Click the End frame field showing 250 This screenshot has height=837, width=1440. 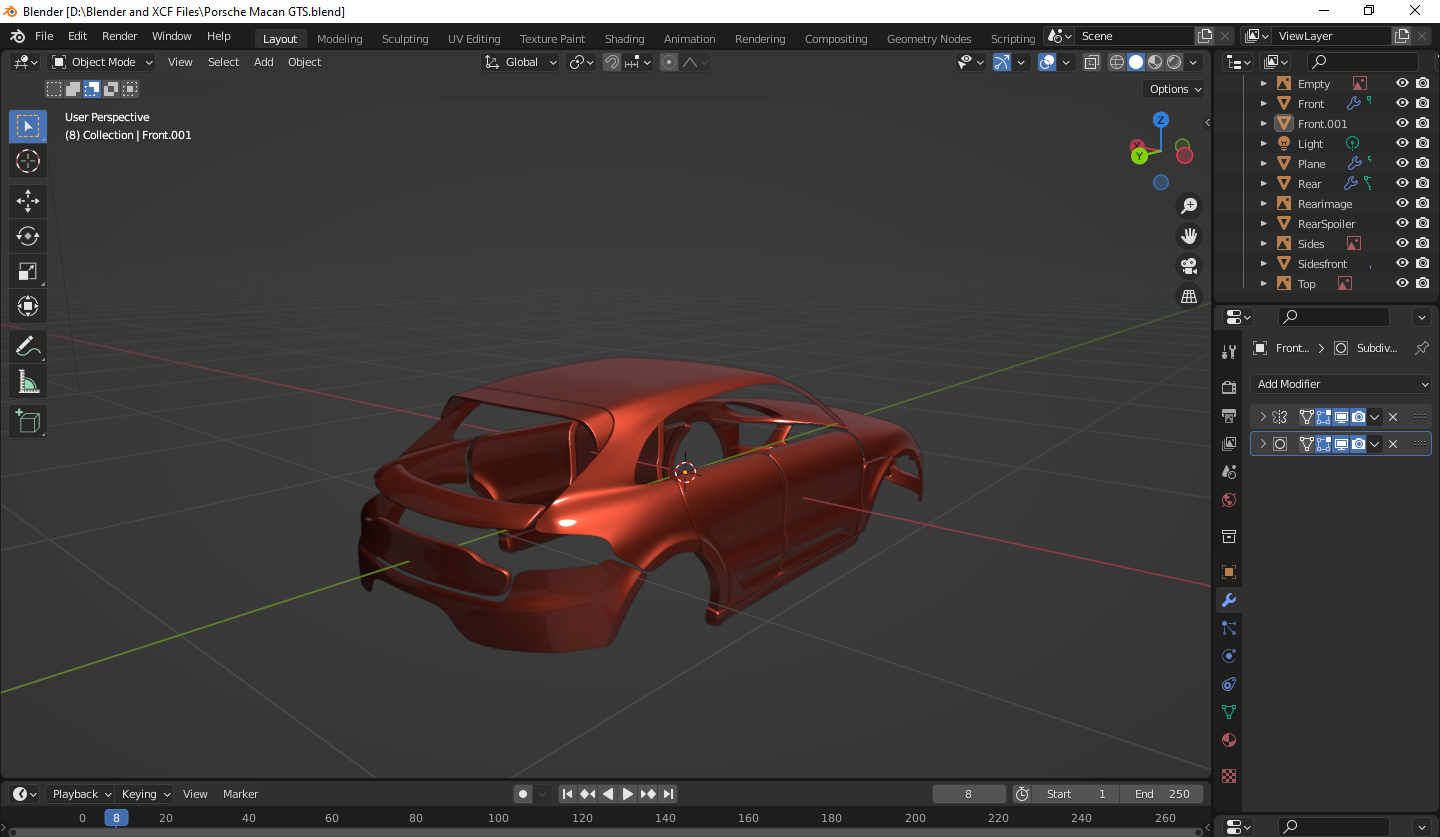click(1162, 794)
